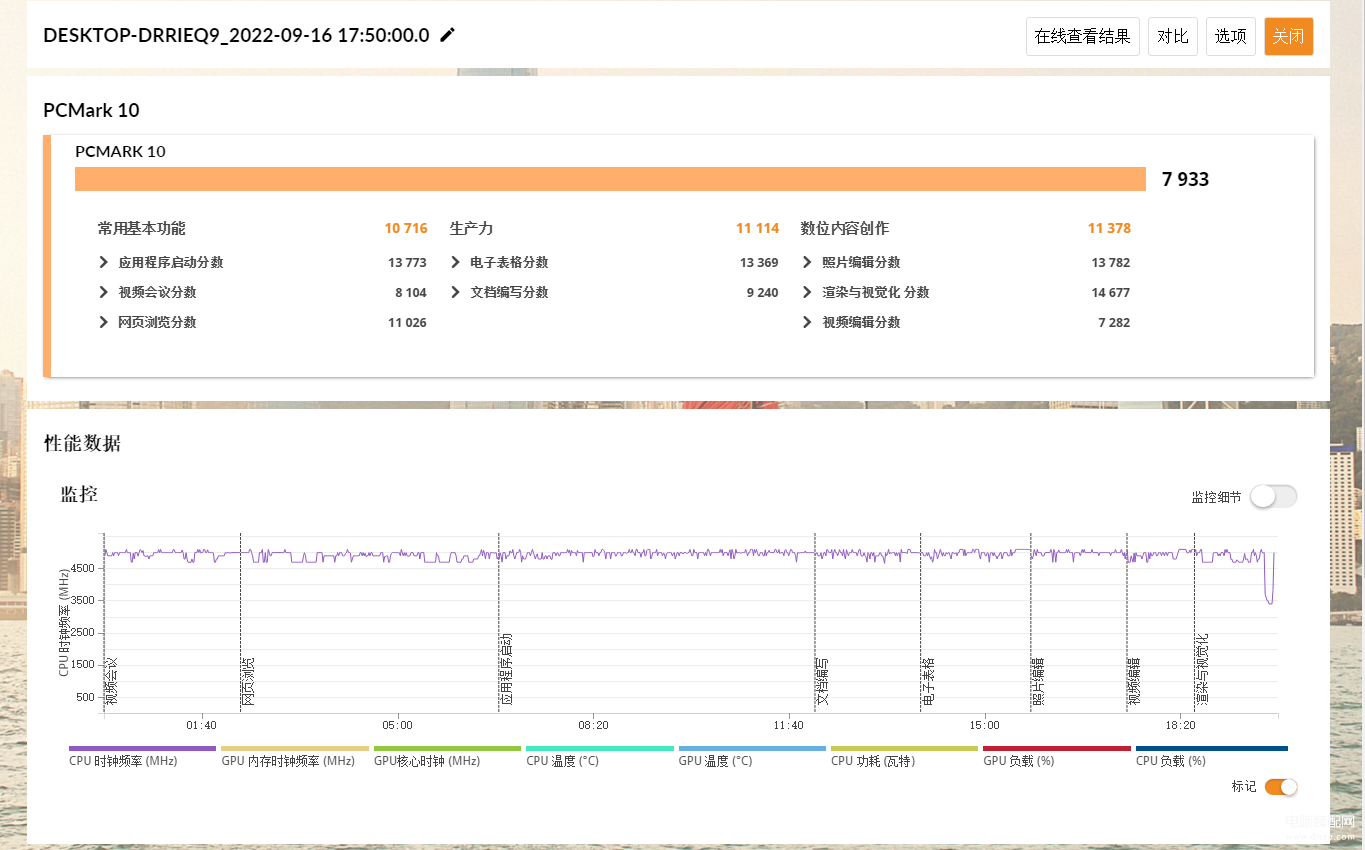
Task: Click the 11 026 web browsing value
Action: pyautogui.click(x=407, y=322)
